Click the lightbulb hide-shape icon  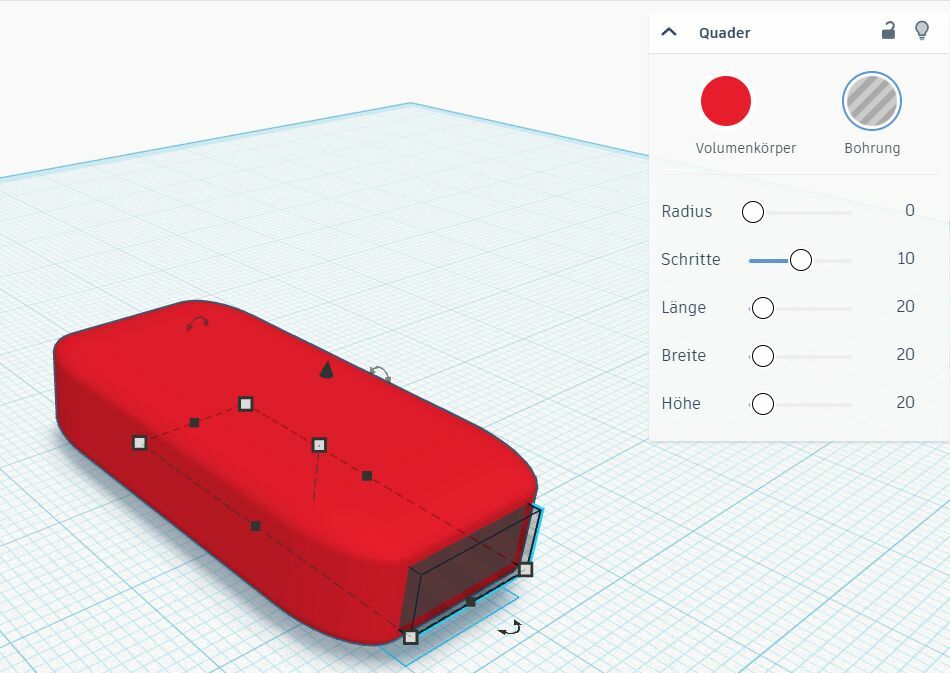pos(922,31)
